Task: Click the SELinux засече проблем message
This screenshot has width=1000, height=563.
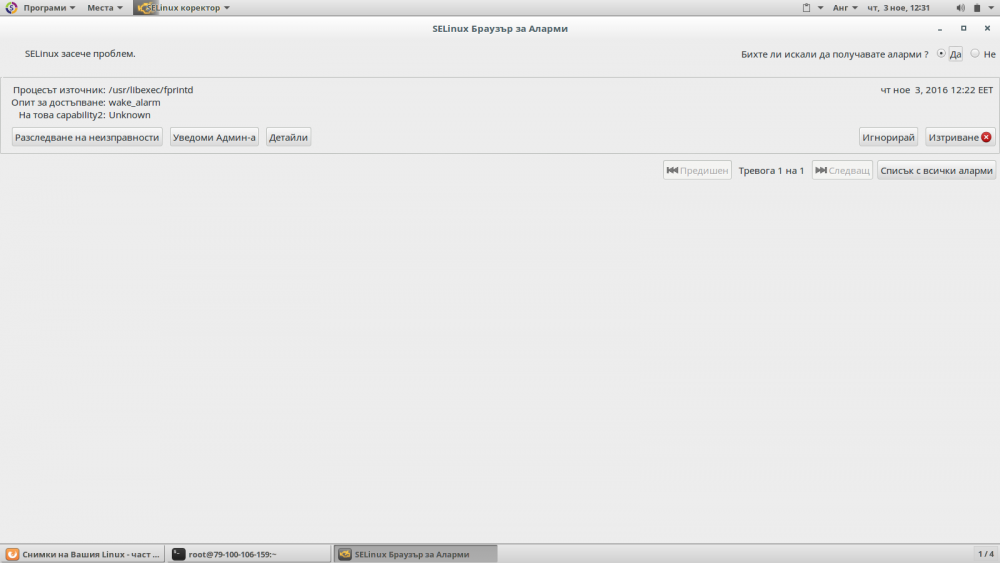Action: click(80, 54)
